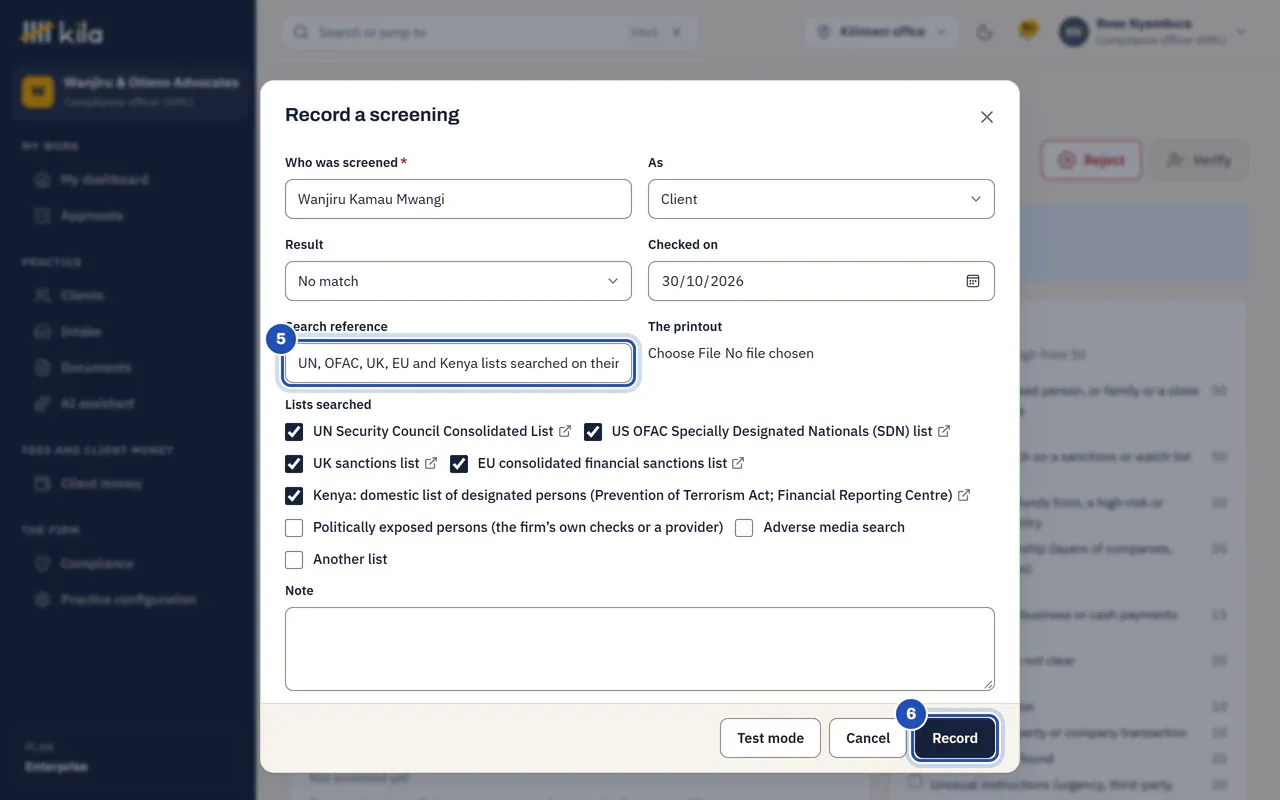This screenshot has height=800, width=1280.
Task: Tick the Politically exposed persons checkbox
Action: [x=294, y=527]
